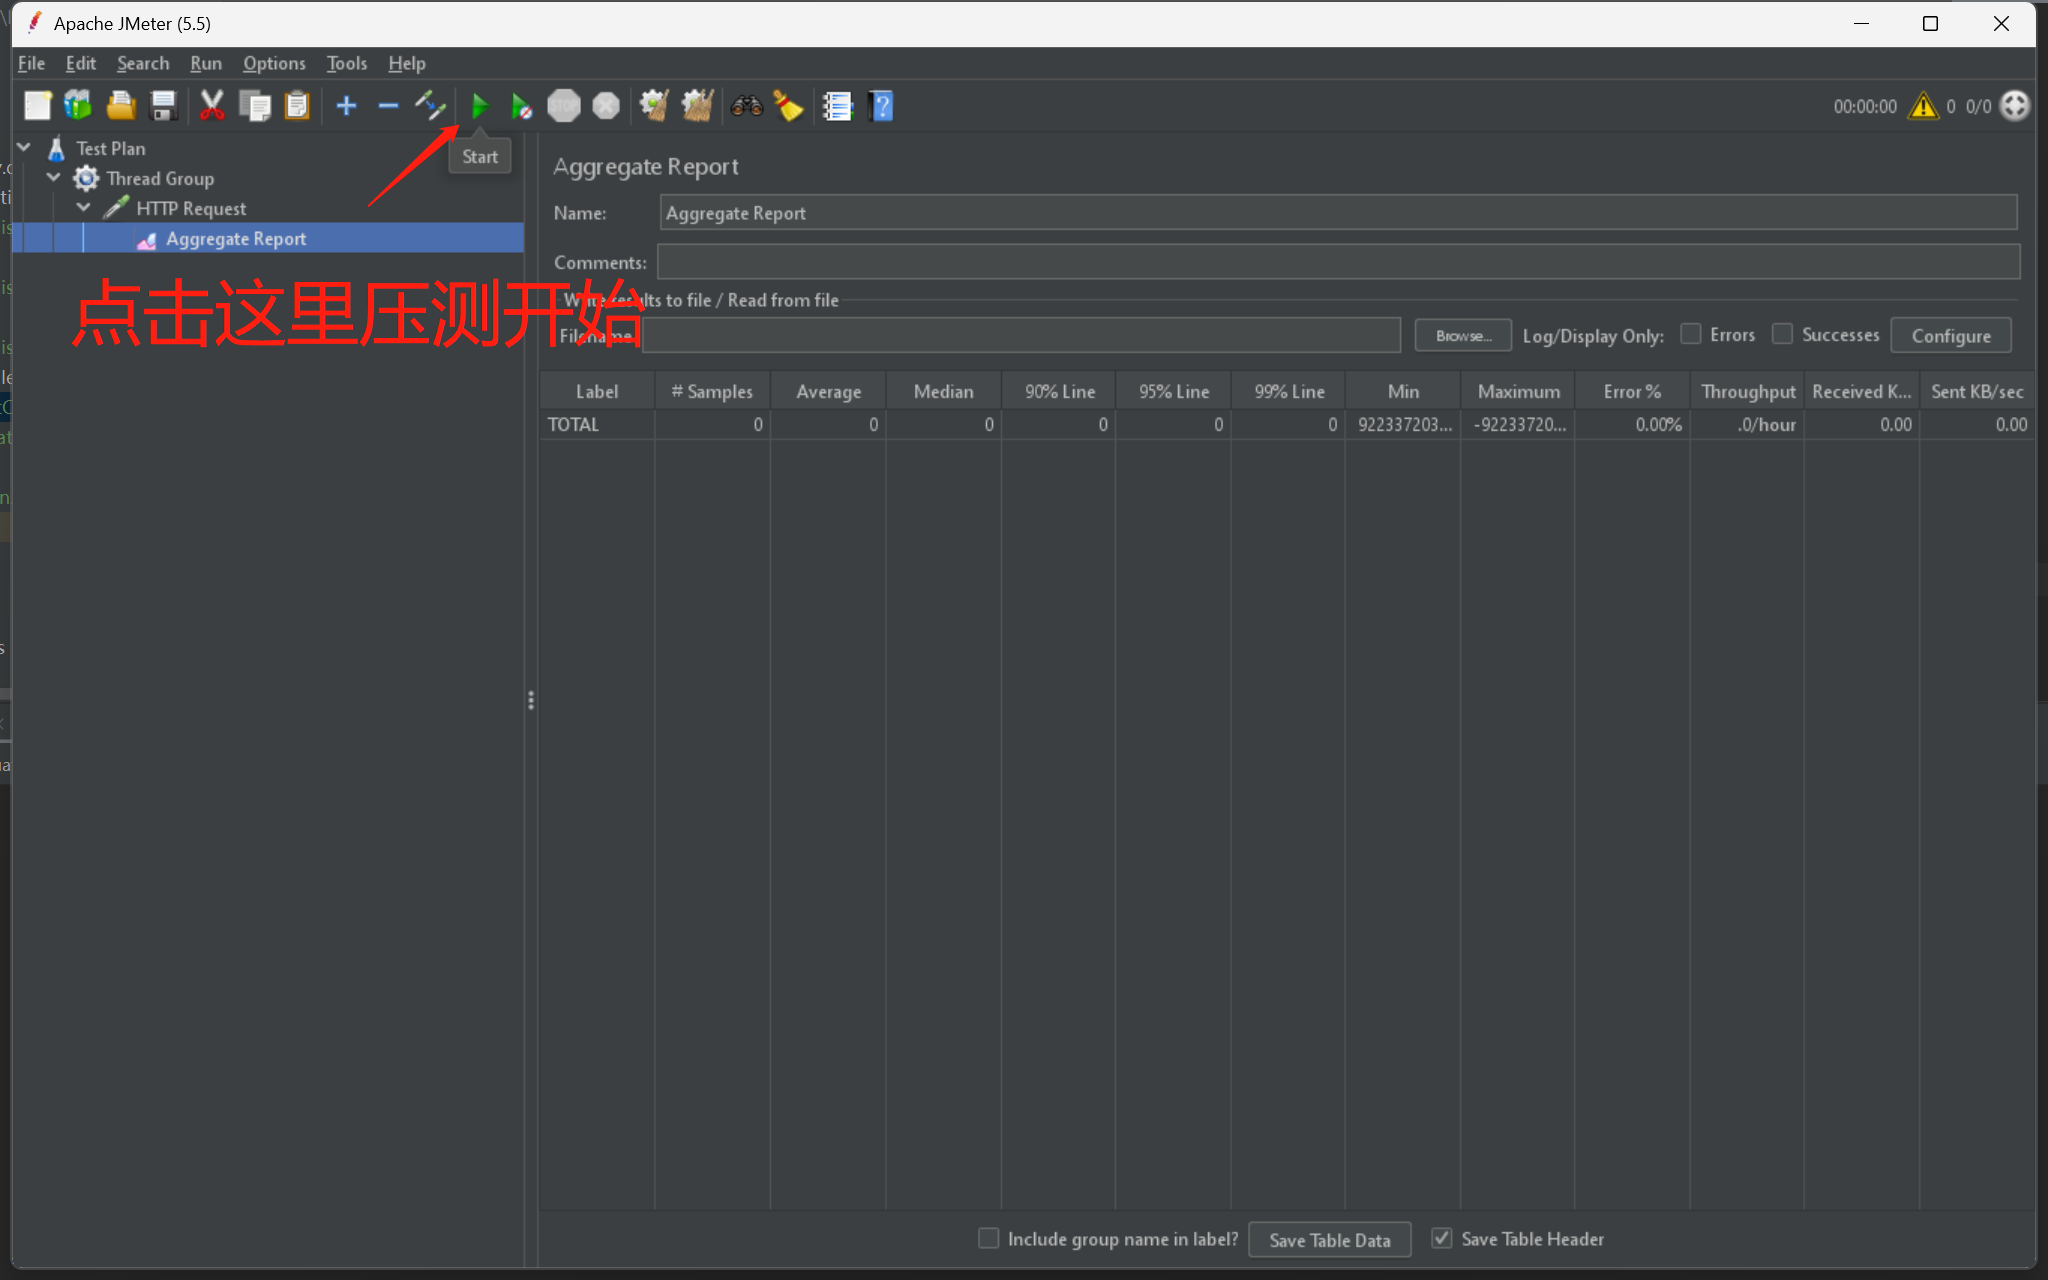This screenshot has width=2048, height=1280.
Task: Toggle the Errors checkbox
Action: coord(1691,334)
